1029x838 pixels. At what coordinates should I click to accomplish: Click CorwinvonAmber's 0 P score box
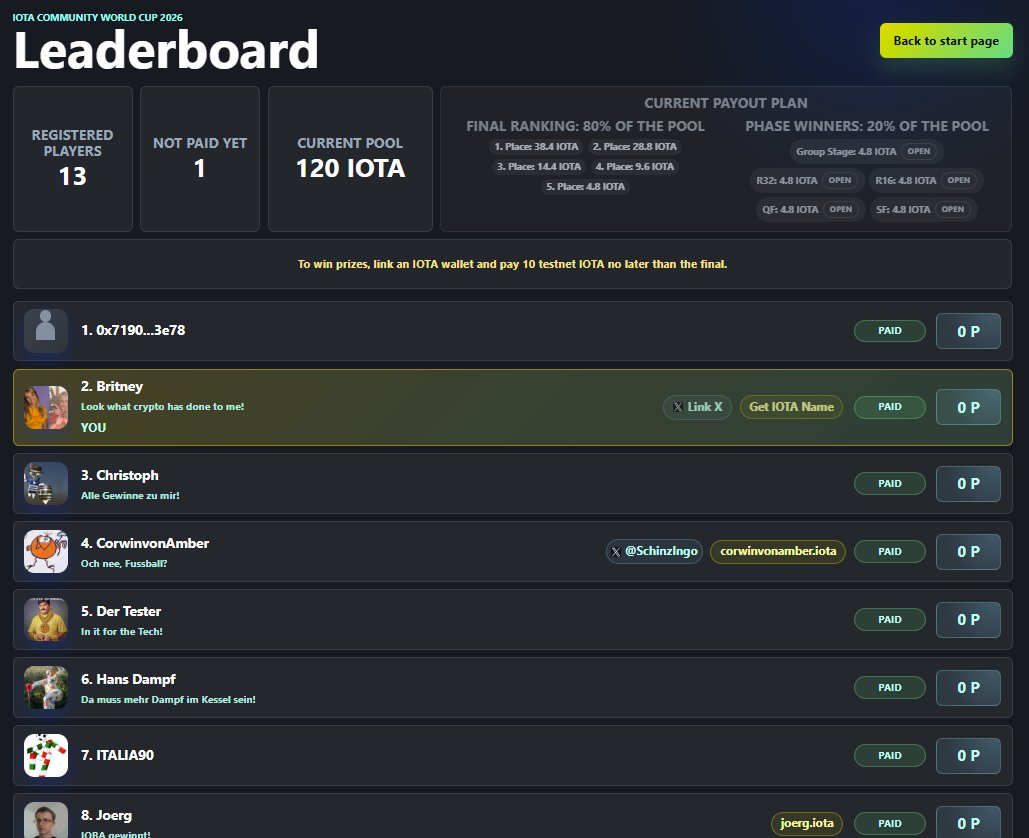[968, 552]
